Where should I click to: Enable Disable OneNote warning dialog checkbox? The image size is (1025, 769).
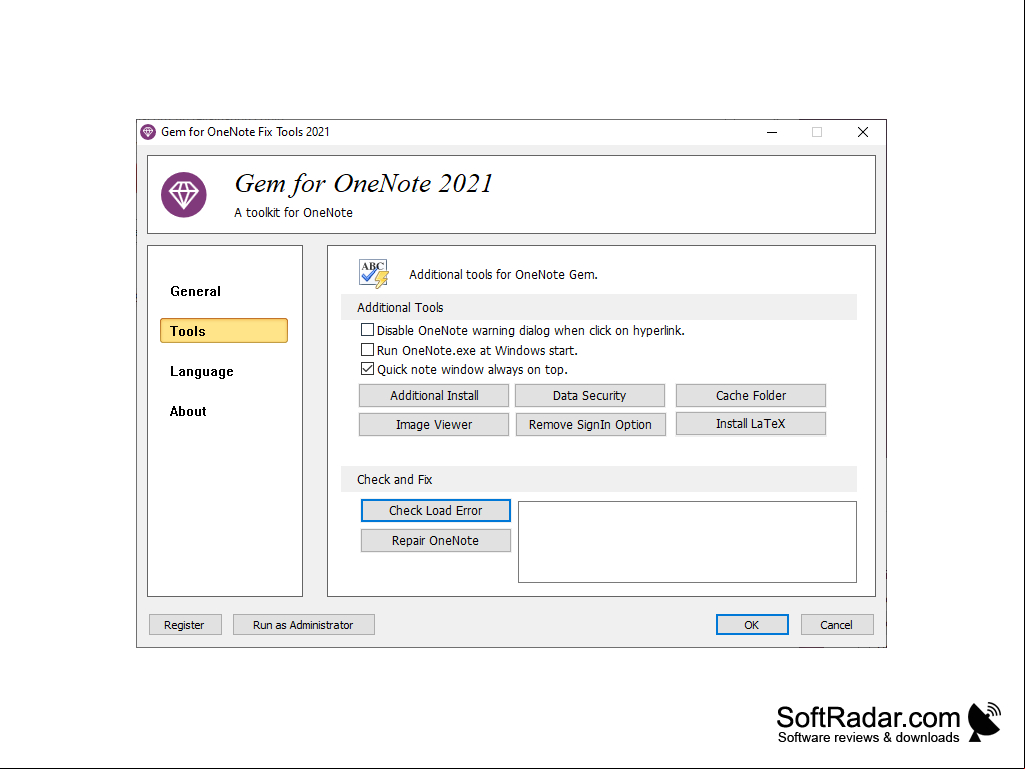point(367,330)
